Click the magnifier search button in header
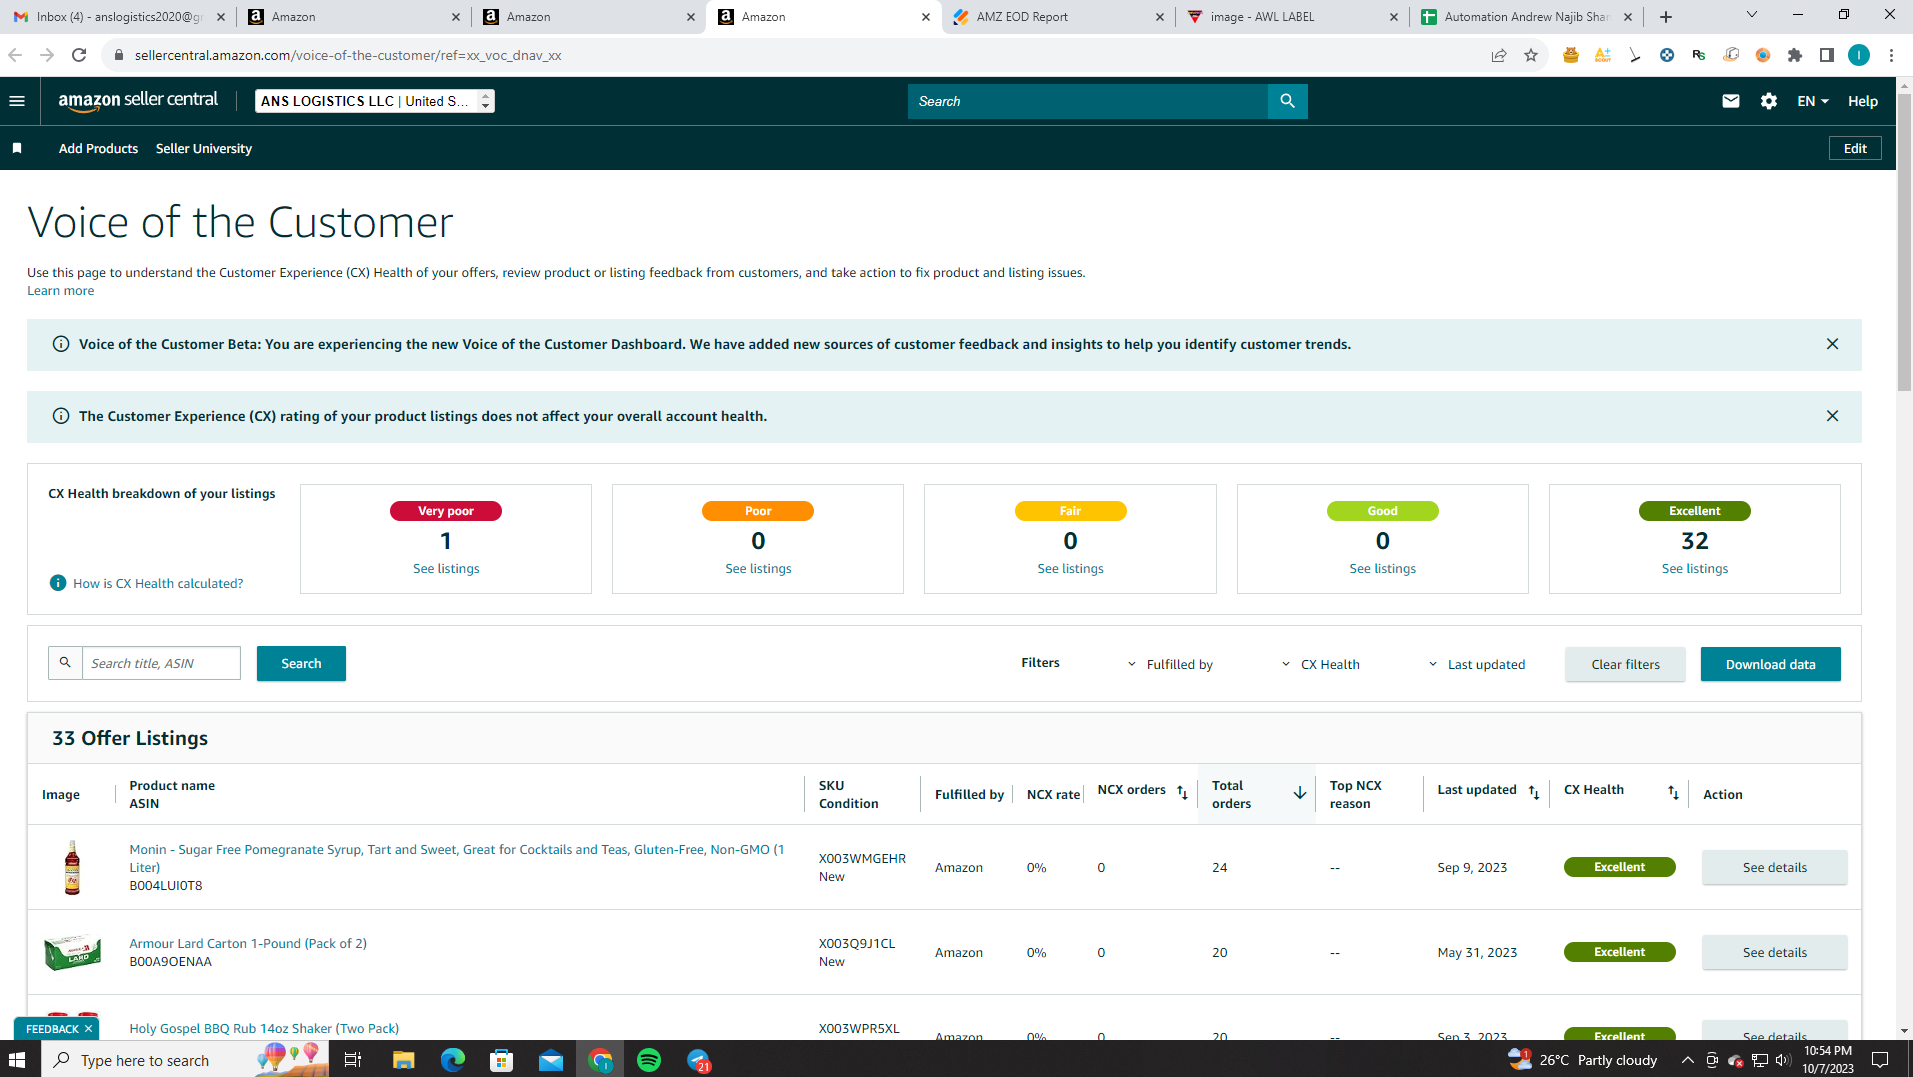Image resolution: width=1913 pixels, height=1077 pixels. click(1287, 101)
